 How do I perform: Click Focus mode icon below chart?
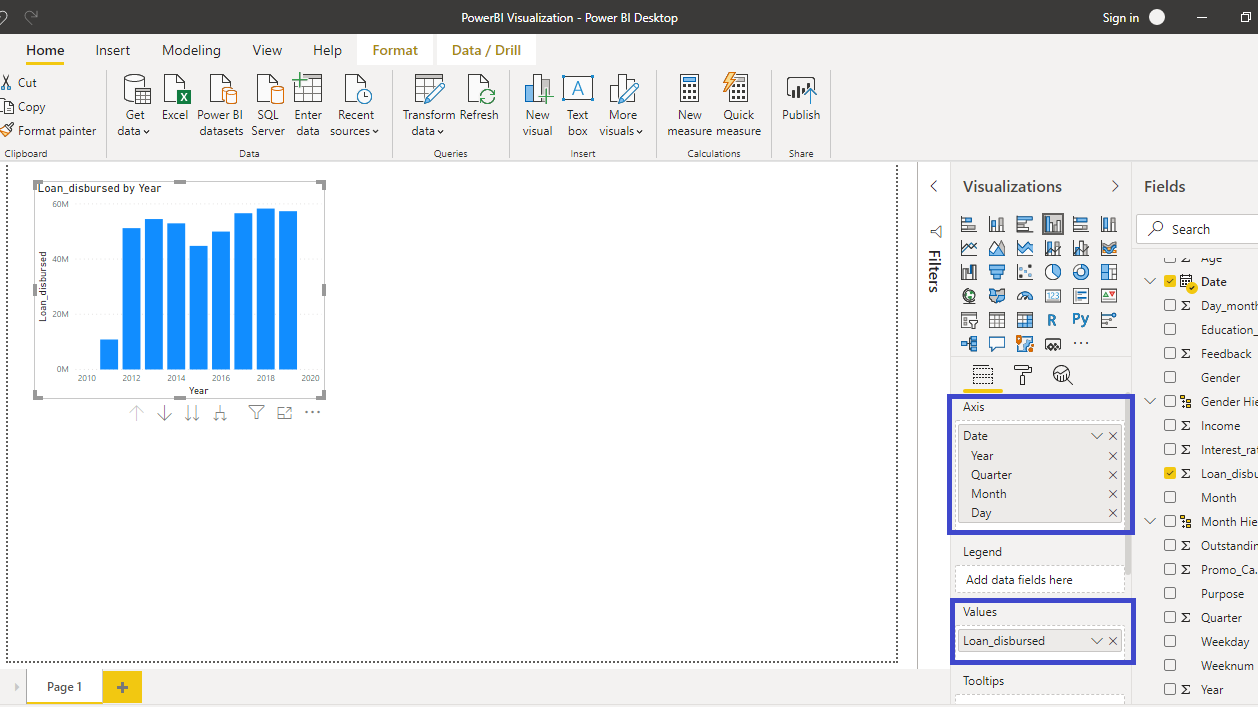[x=284, y=413]
